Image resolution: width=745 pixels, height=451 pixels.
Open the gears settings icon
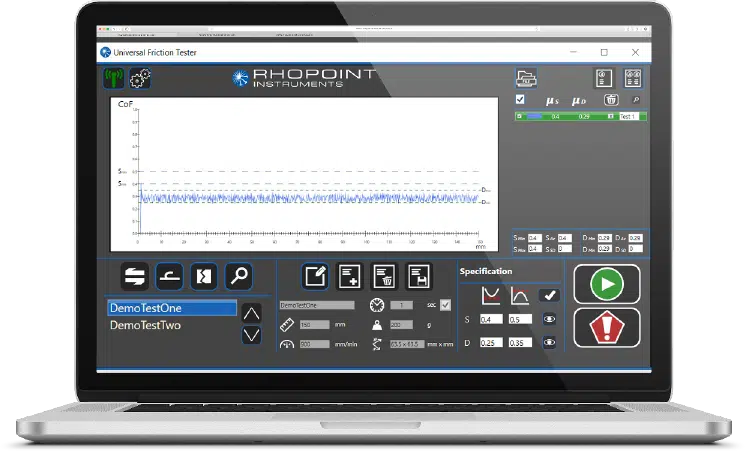click(x=140, y=78)
